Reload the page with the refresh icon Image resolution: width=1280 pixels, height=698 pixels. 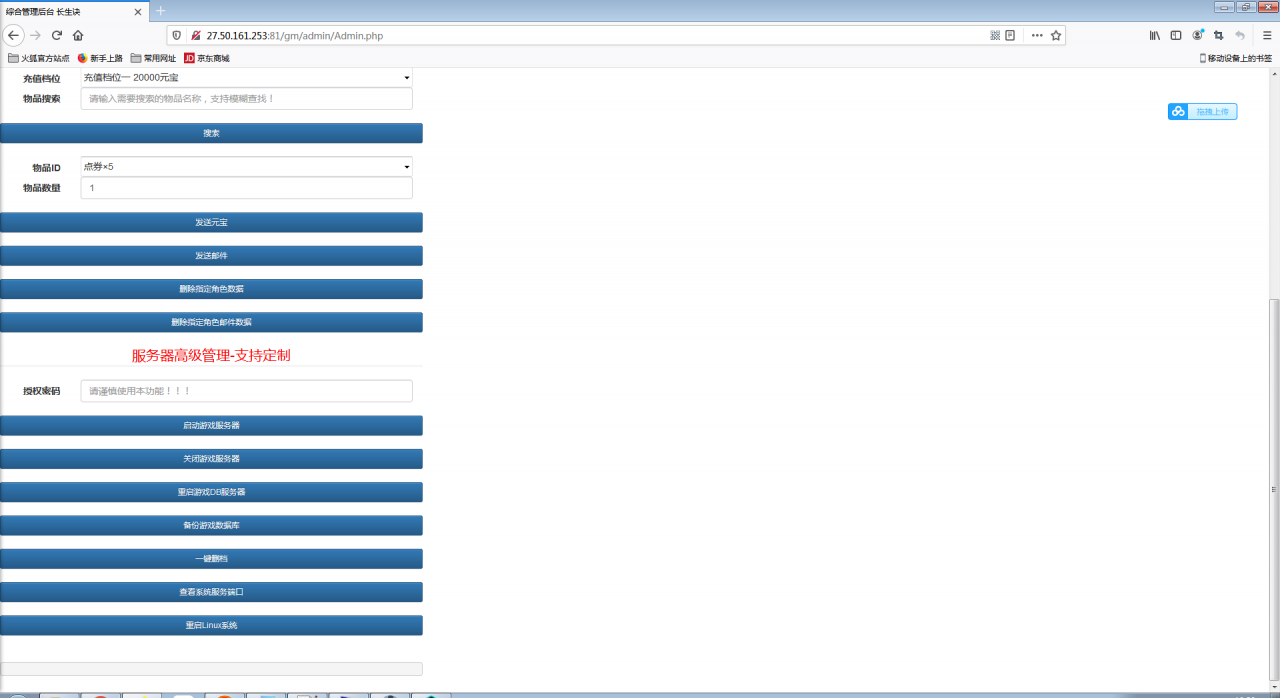(x=57, y=35)
